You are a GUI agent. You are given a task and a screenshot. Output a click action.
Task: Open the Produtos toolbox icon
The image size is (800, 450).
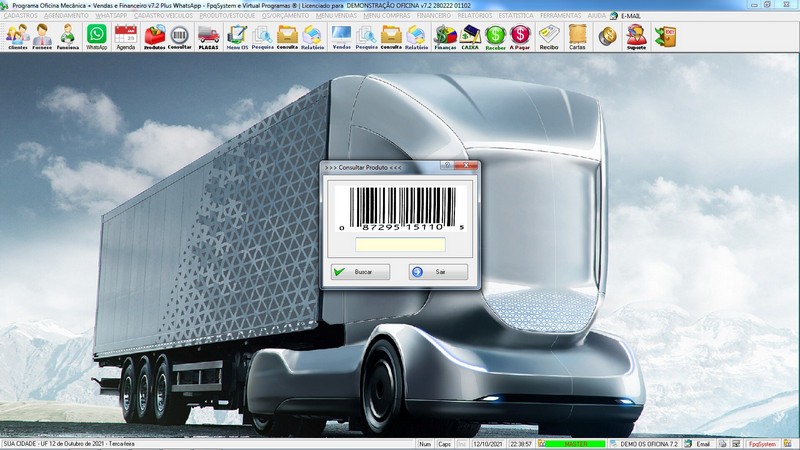(155, 37)
